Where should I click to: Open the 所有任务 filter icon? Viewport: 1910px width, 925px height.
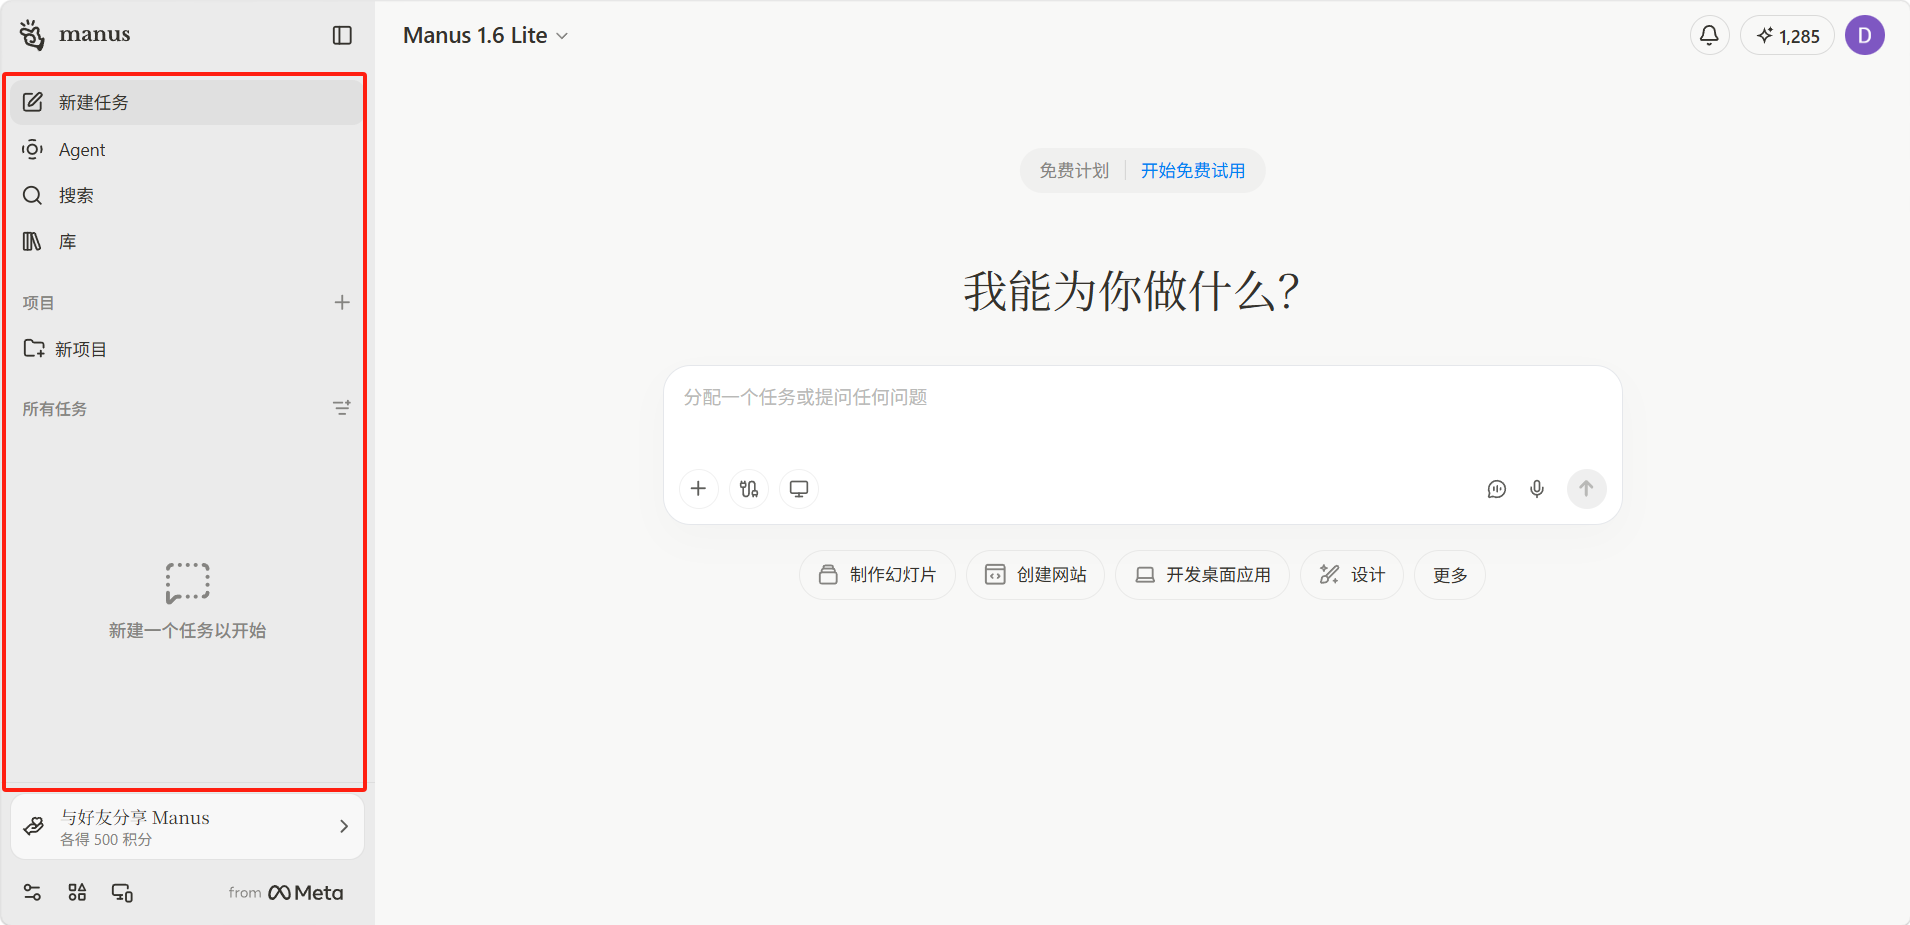click(342, 408)
